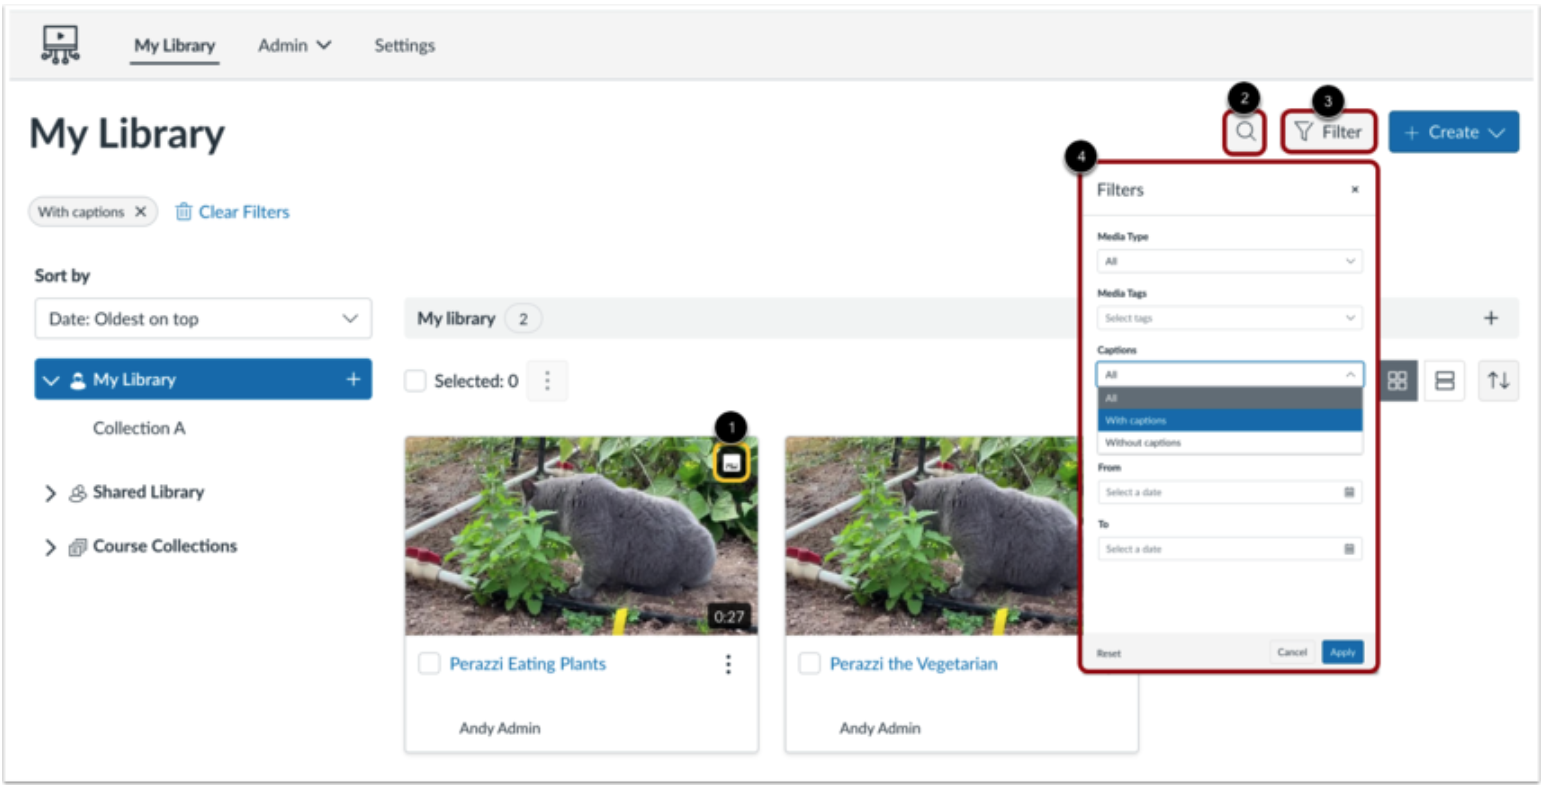Select Collection A in the tree

[x=139, y=428]
